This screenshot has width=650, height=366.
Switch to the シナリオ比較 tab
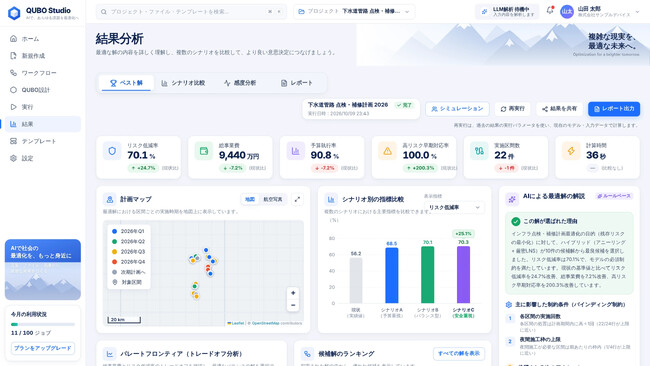pyautogui.click(x=183, y=83)
